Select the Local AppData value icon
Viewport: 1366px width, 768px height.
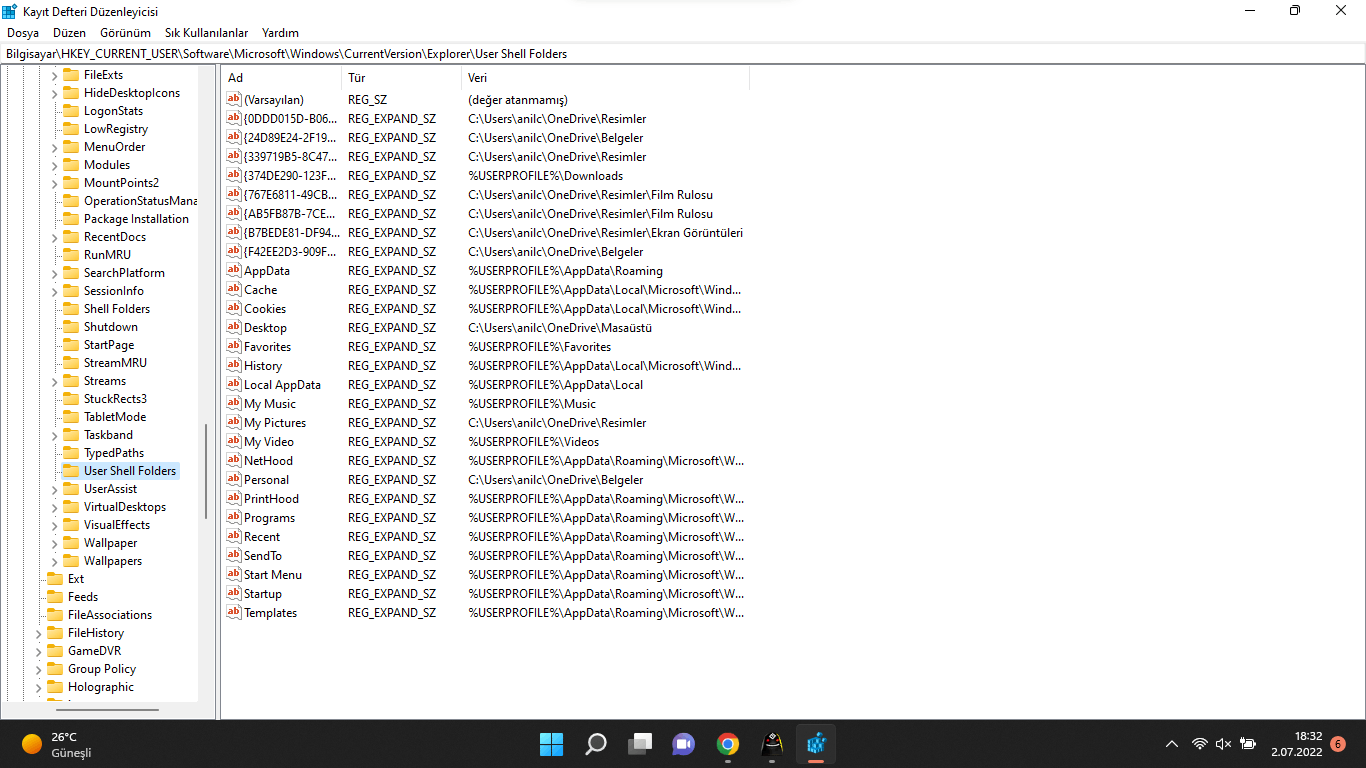click(234, 384)
